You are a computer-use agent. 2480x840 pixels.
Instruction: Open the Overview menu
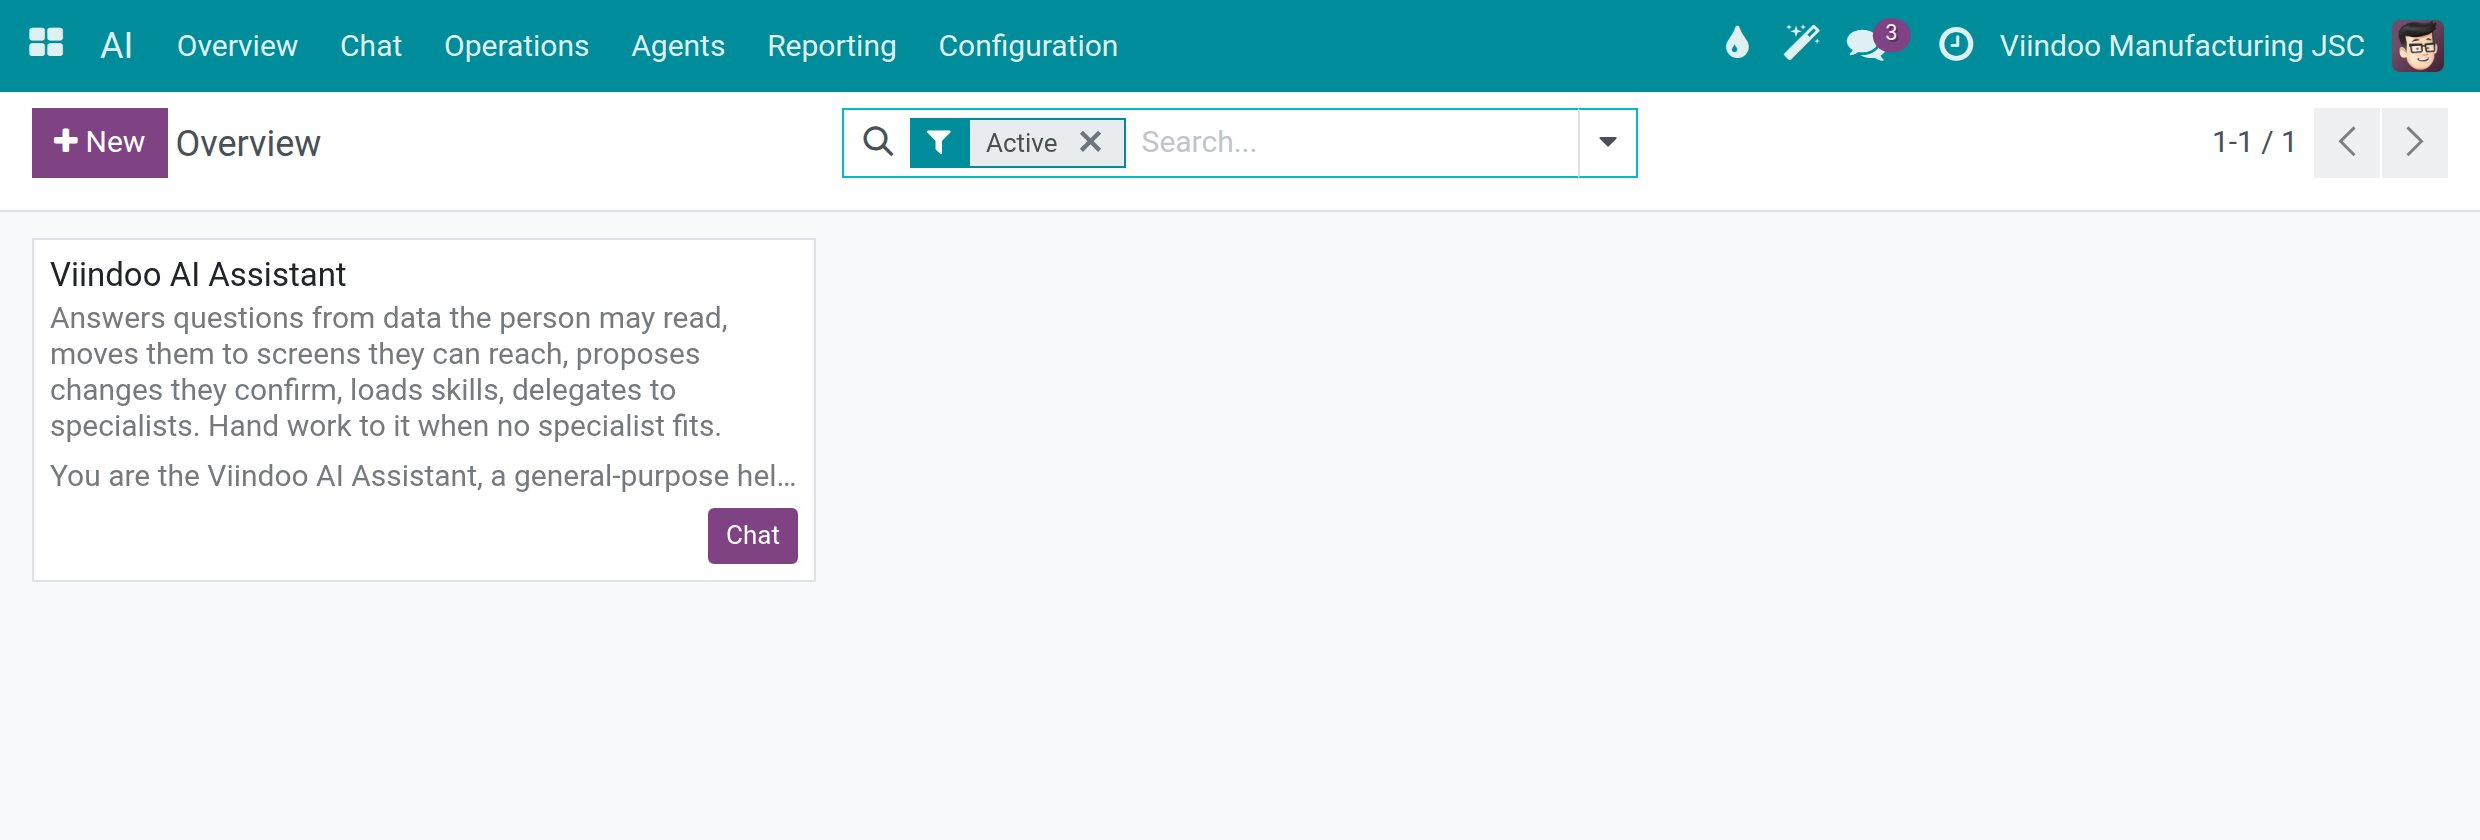point(237,46)
